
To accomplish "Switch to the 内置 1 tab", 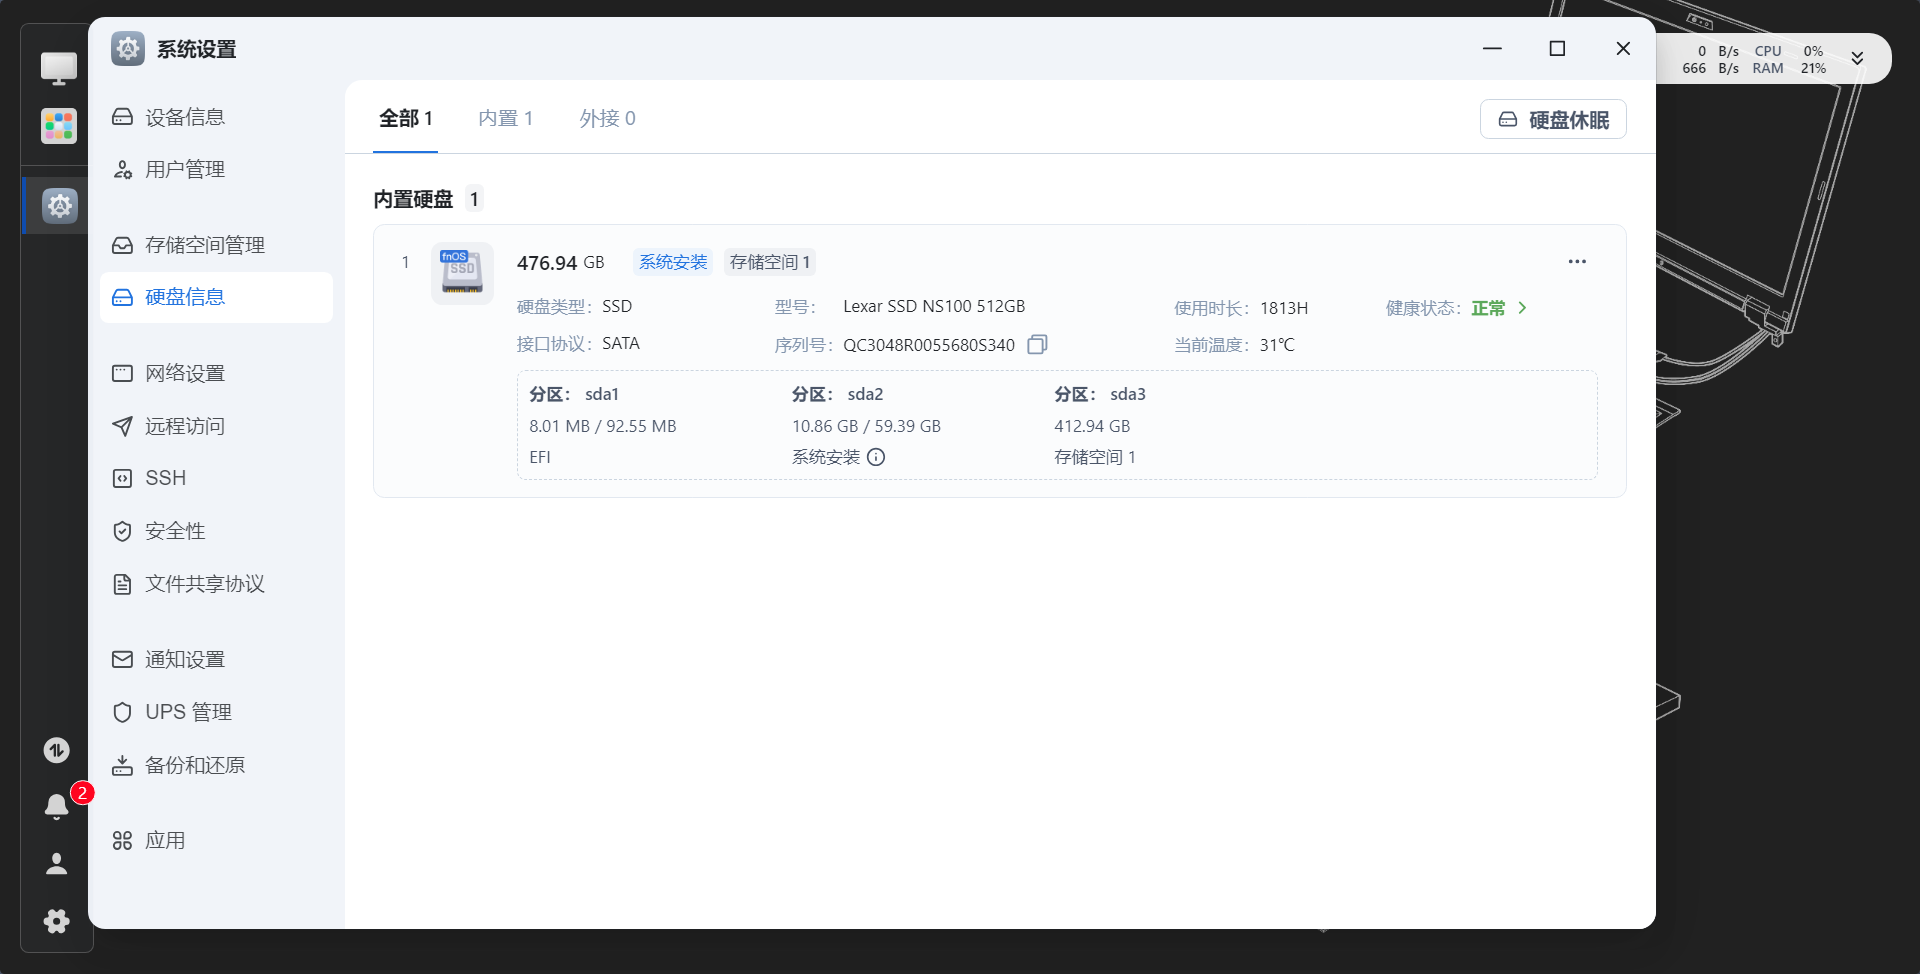I will pyautogui.click(x=505, y=118).
